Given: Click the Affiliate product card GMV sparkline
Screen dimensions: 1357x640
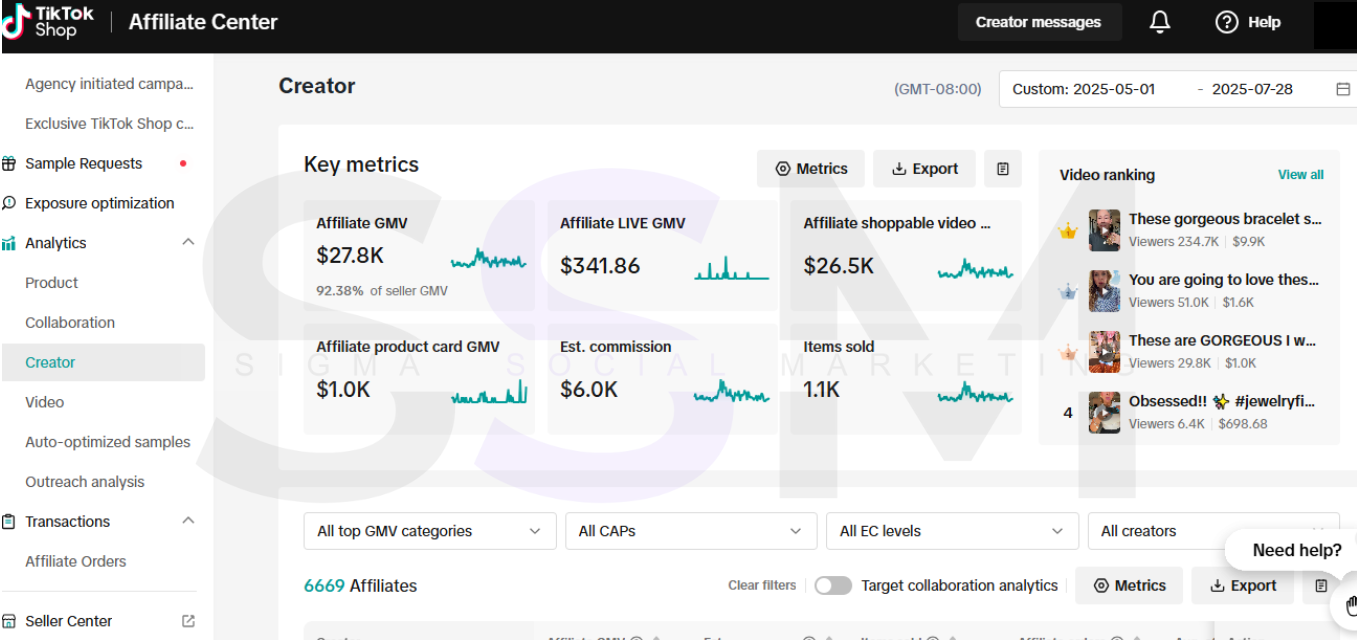Looking at the screenshot, I should pyautogui.click(x=489, y=392).
